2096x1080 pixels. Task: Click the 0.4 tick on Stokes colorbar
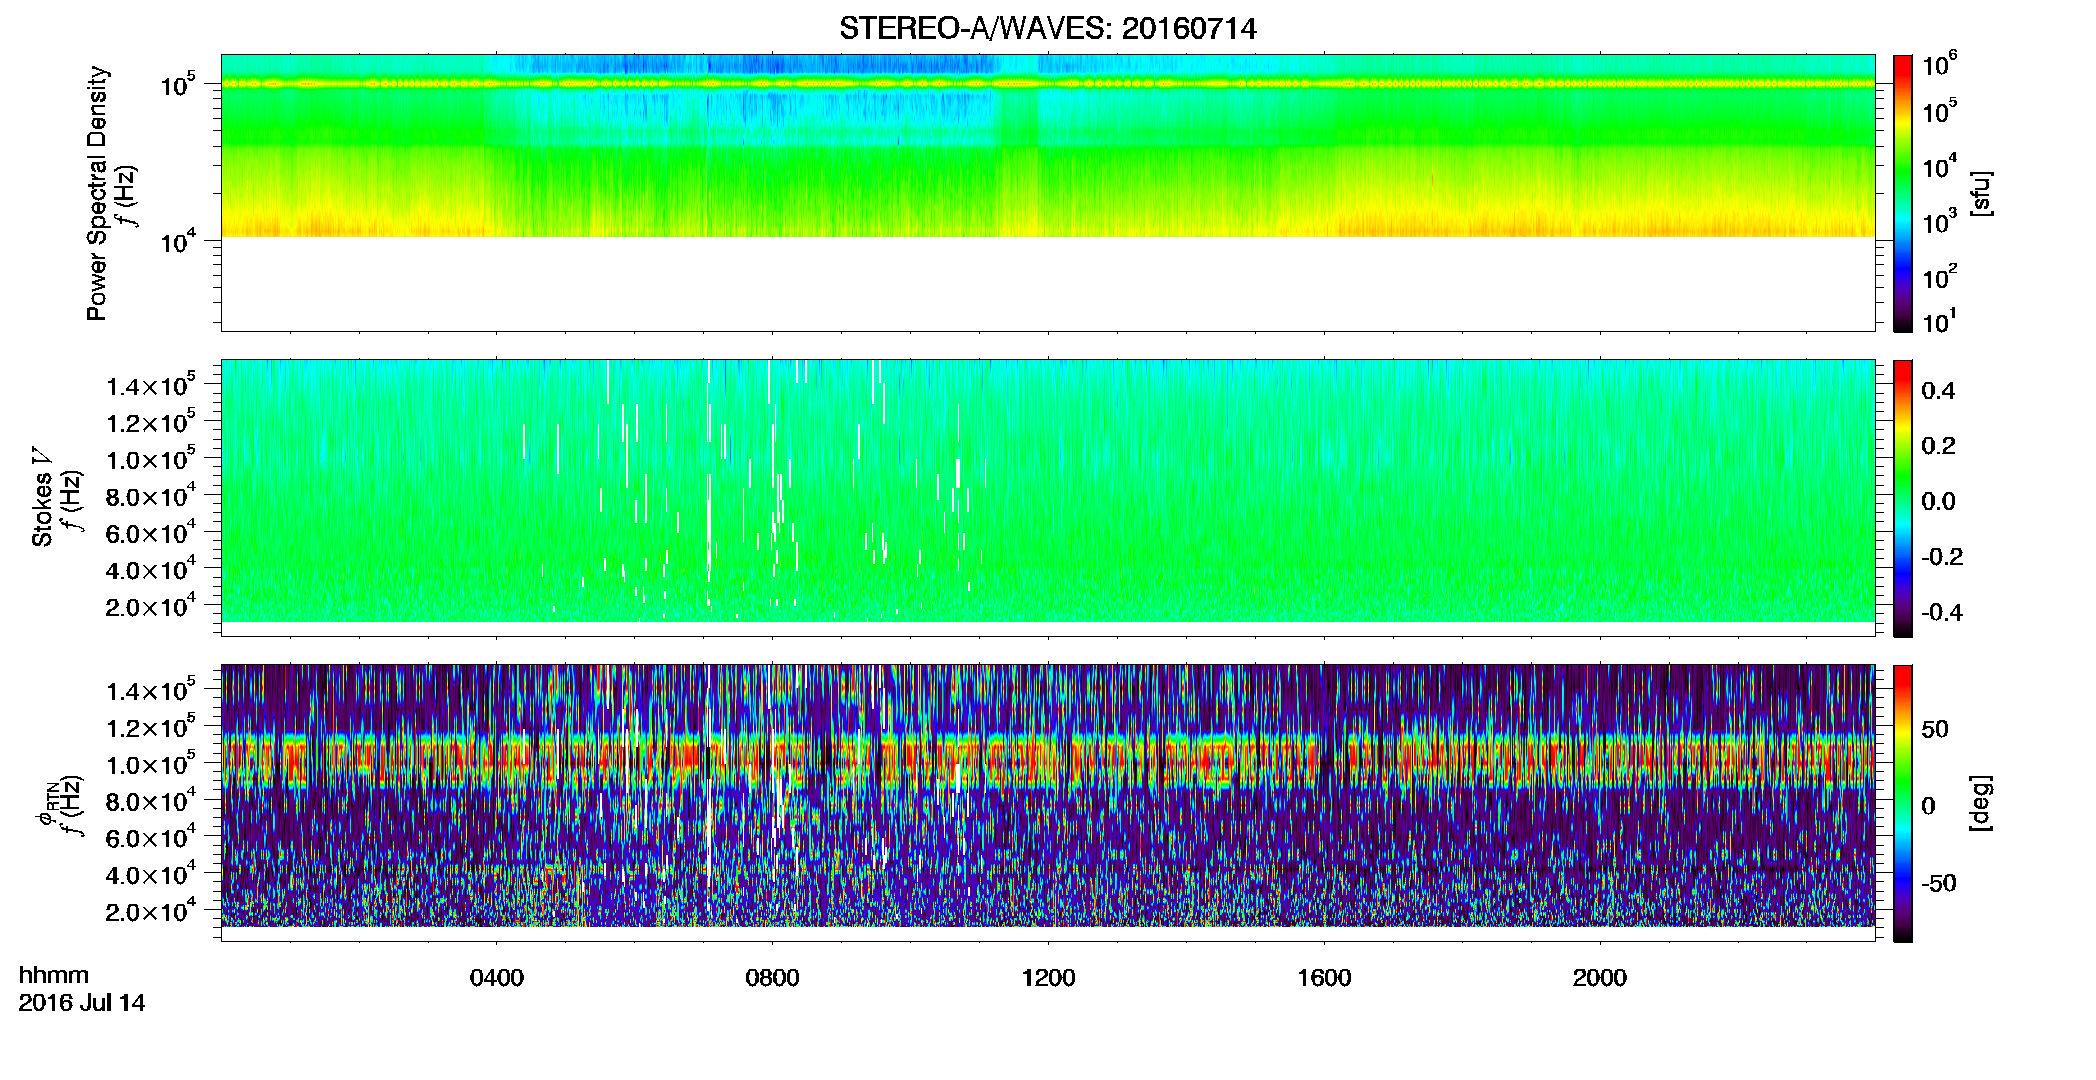tap(1938, 391)
